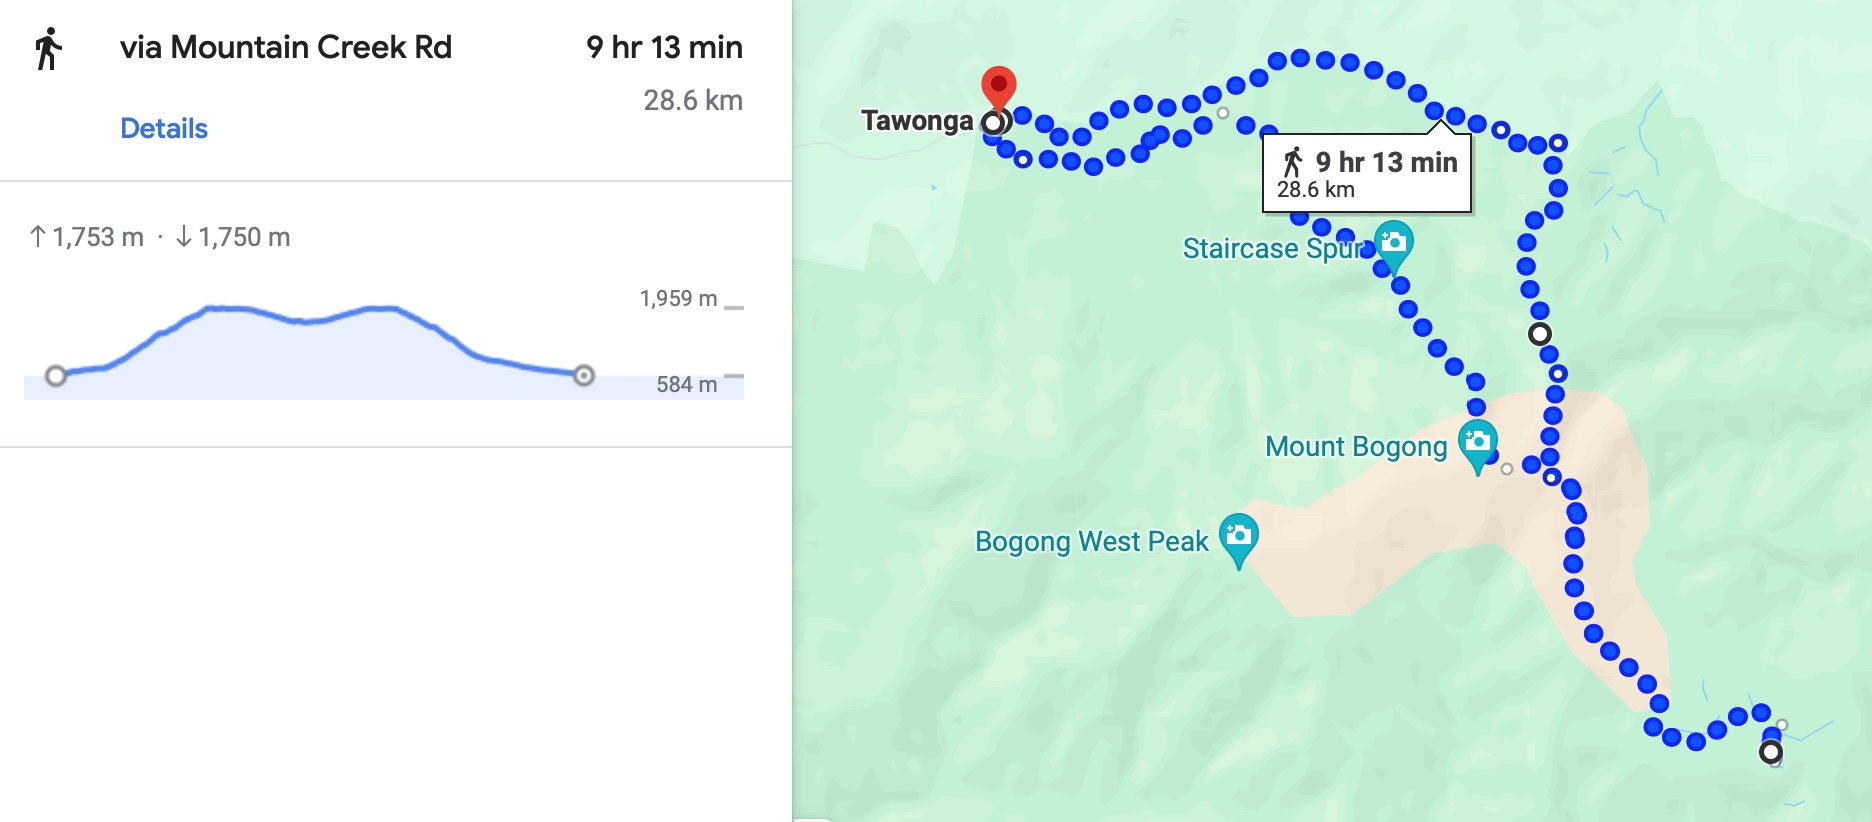This screenshot has width=1872, height=822.
Task: Click the elevation profile start point
Action: (56, 376)
